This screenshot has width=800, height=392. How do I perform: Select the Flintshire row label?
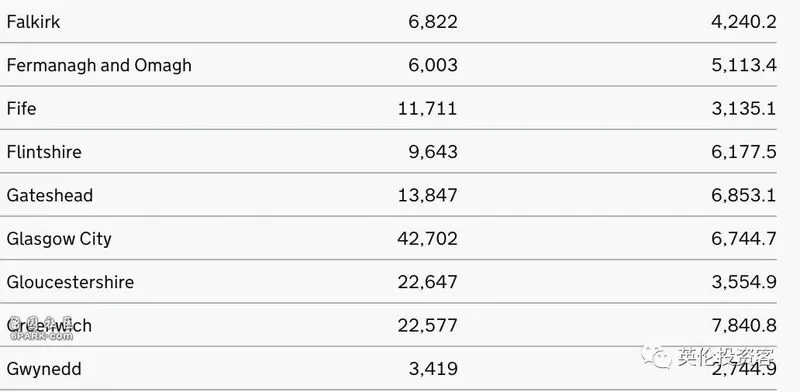pos(44,152)
